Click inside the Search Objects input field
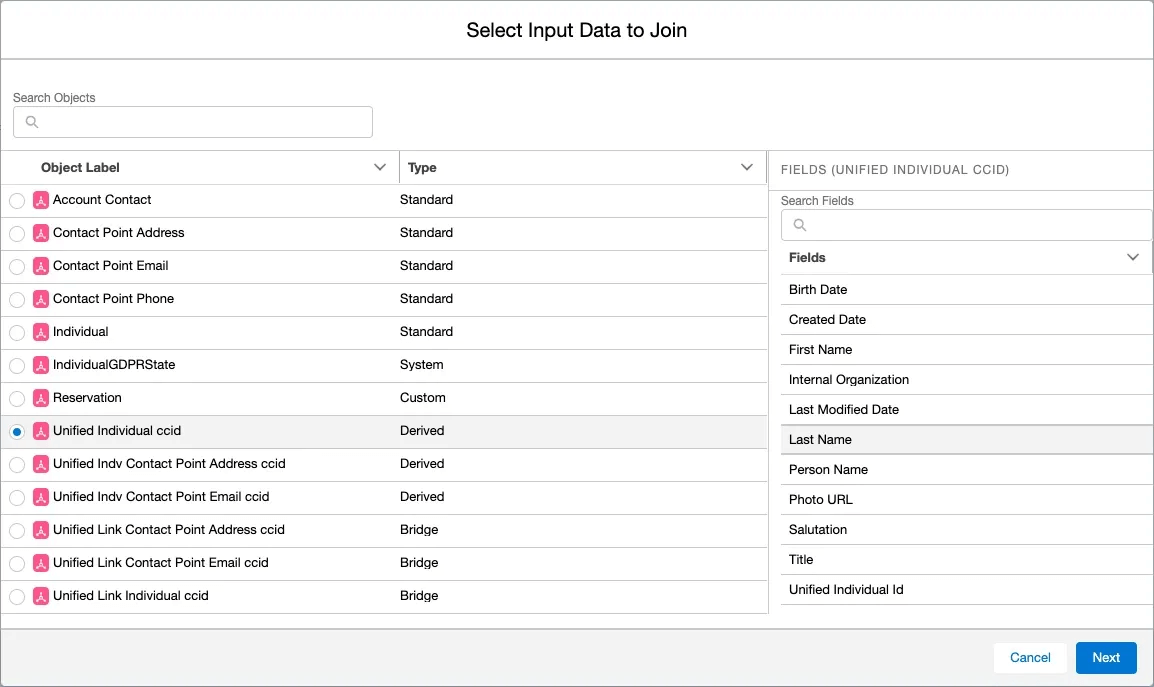1154x687 pixels. (x=193, y=122)
